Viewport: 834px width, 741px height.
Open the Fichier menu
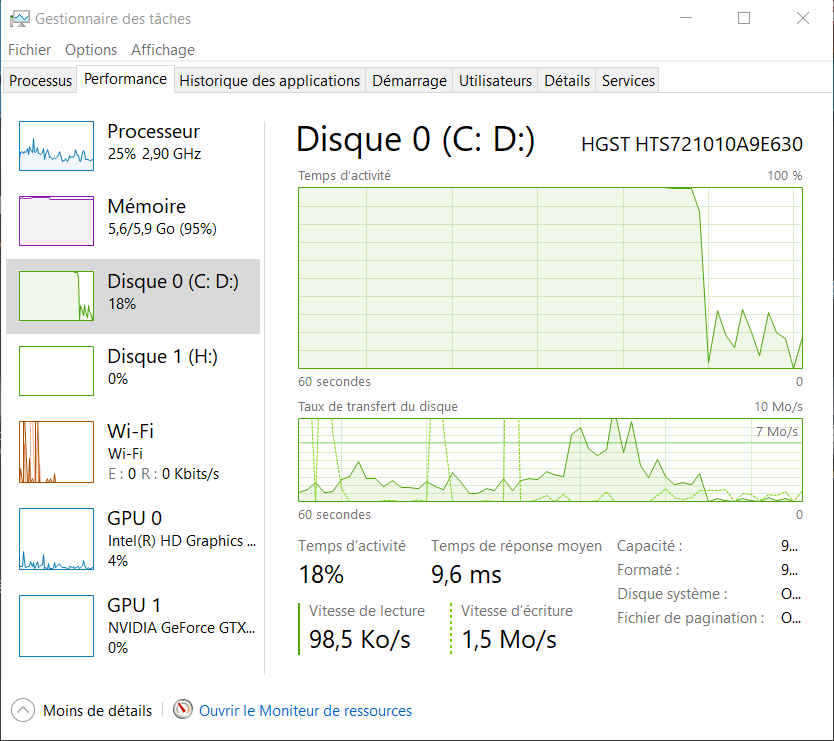29,50
